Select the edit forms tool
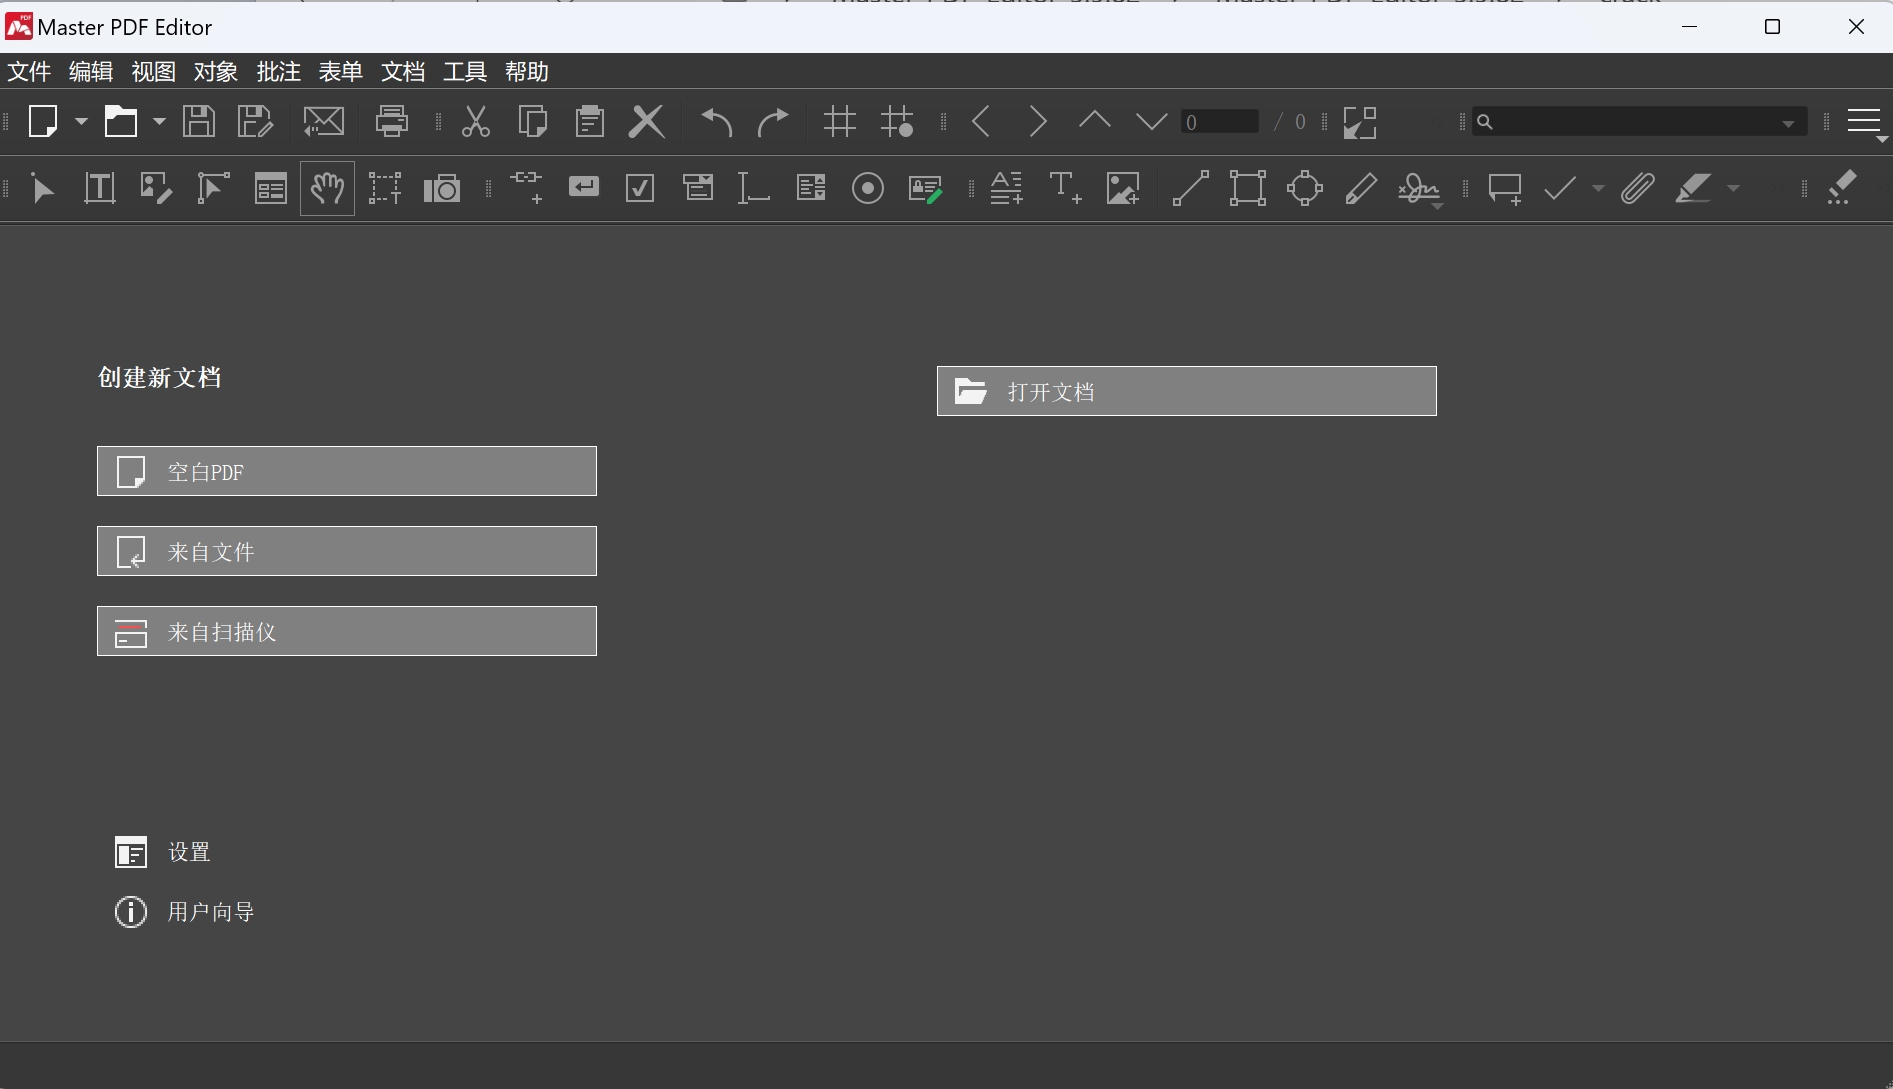The height and width of the screenshot is (1089, 1893). point(270,188)
